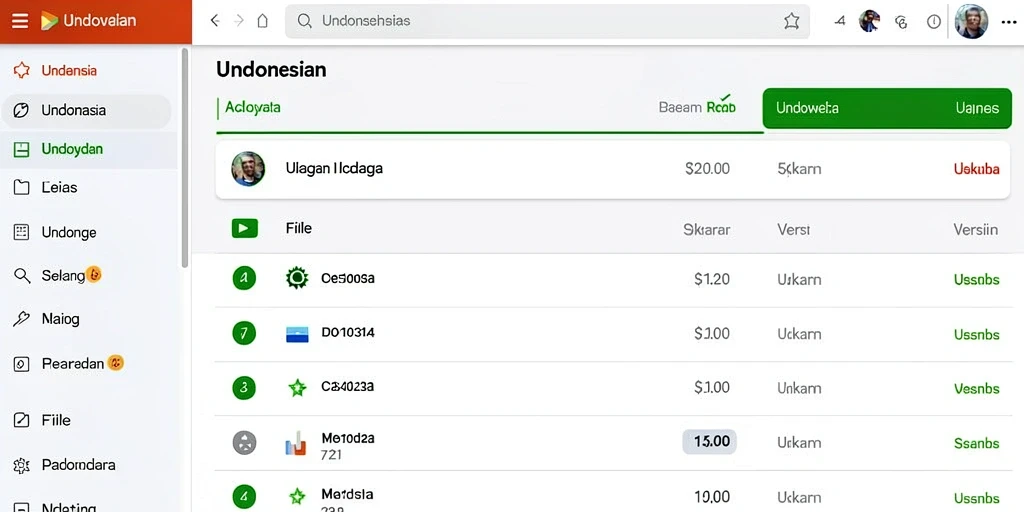Click the green Undoweha button
The width and height of the screenshot is (1024, 512).
click(x=887, y=108)
